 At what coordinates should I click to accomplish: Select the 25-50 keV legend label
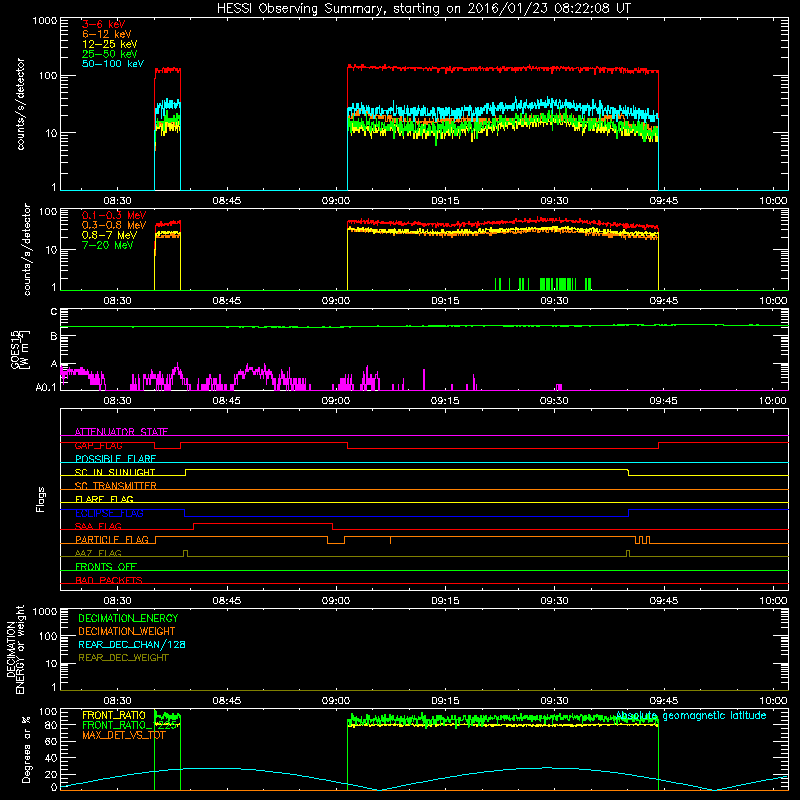[x=110, y=54]
